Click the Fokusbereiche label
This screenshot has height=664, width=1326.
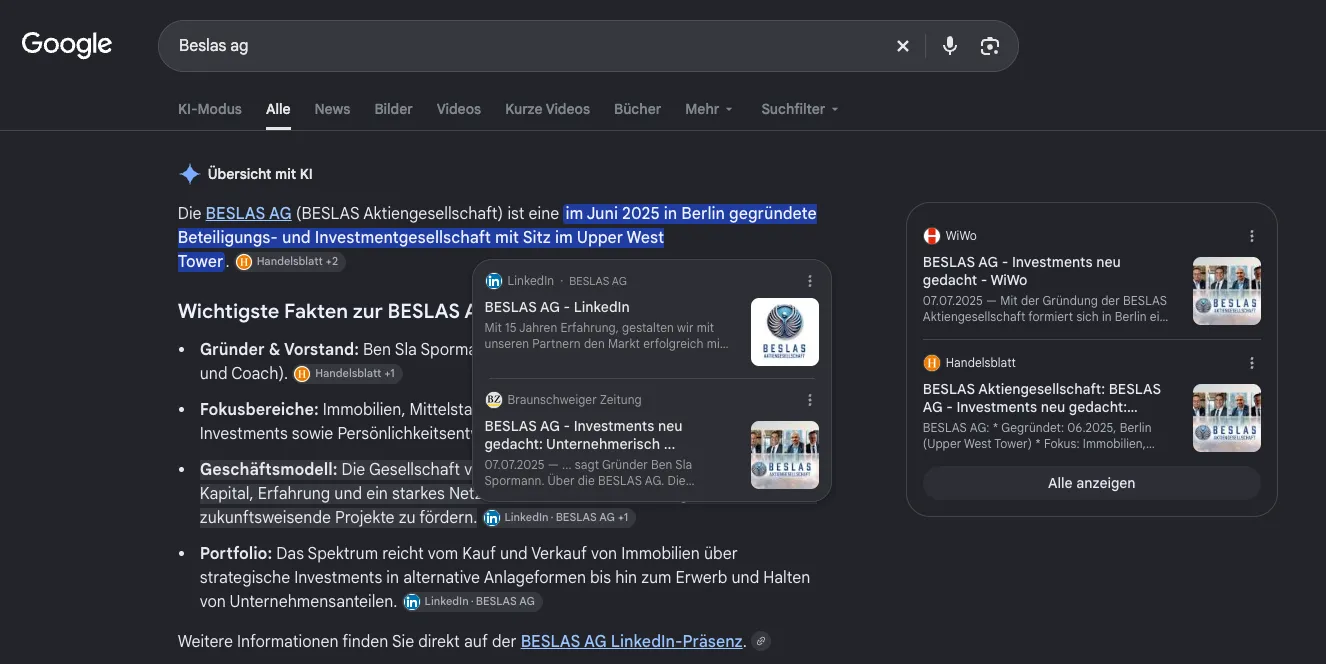(x=259, y=409)
